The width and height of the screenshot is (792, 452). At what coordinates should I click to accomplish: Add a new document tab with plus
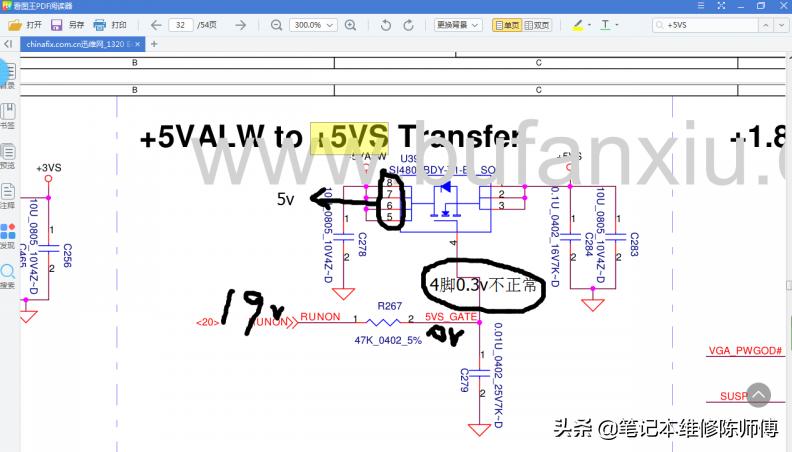(154, 44)
